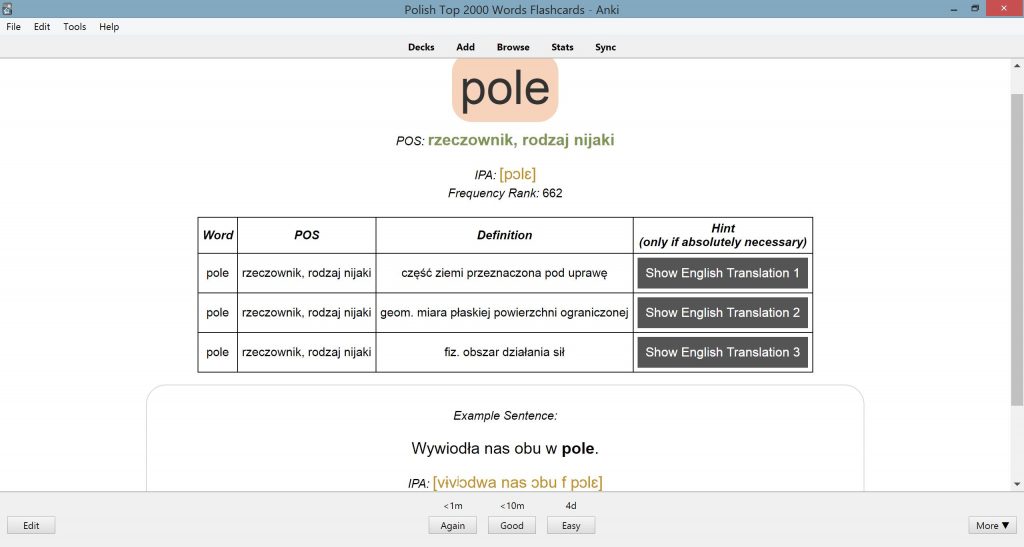The width and height of the screenshot is (1024, 547).
Task: Open the Stats view
Action: tap(562, 47)
